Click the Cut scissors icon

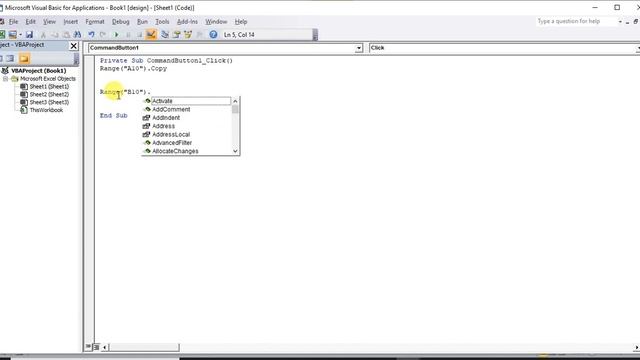[43, 35]
